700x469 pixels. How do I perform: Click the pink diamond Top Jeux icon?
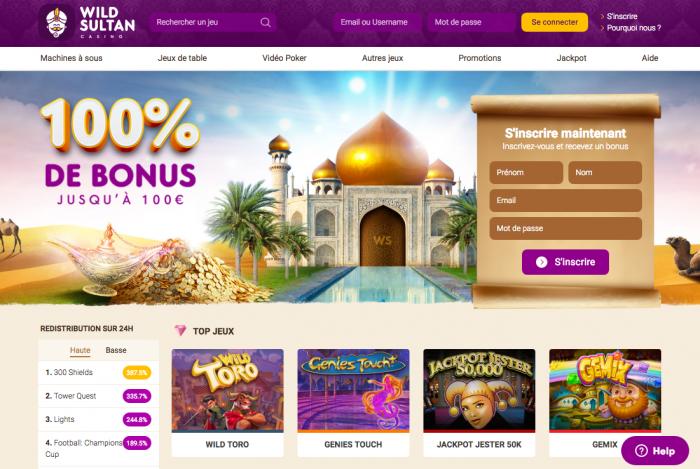coord(180,331)
